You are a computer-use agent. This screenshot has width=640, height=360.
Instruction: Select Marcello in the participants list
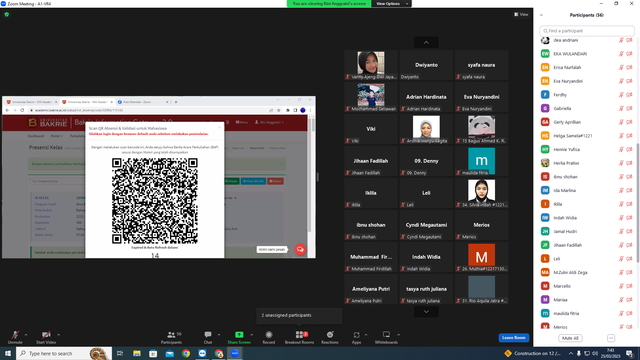587,286
